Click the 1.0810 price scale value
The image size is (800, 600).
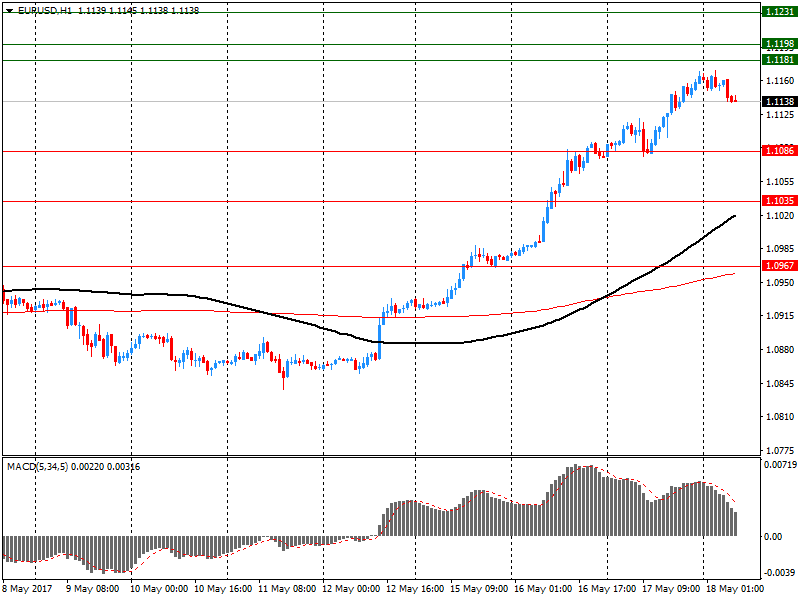point(780,417)
